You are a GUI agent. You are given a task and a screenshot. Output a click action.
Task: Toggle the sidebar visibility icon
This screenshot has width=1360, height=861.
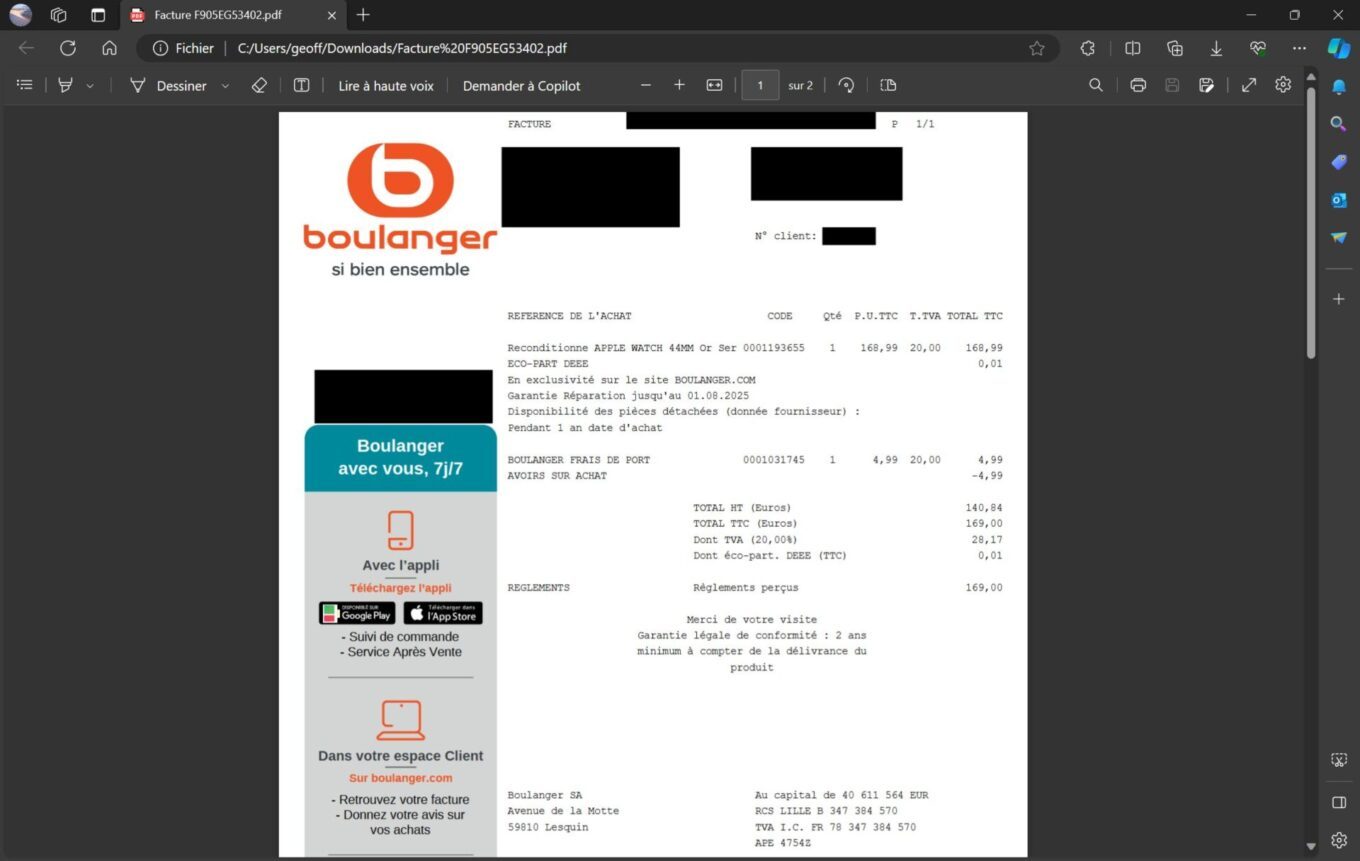click(x=1339, y=802)
